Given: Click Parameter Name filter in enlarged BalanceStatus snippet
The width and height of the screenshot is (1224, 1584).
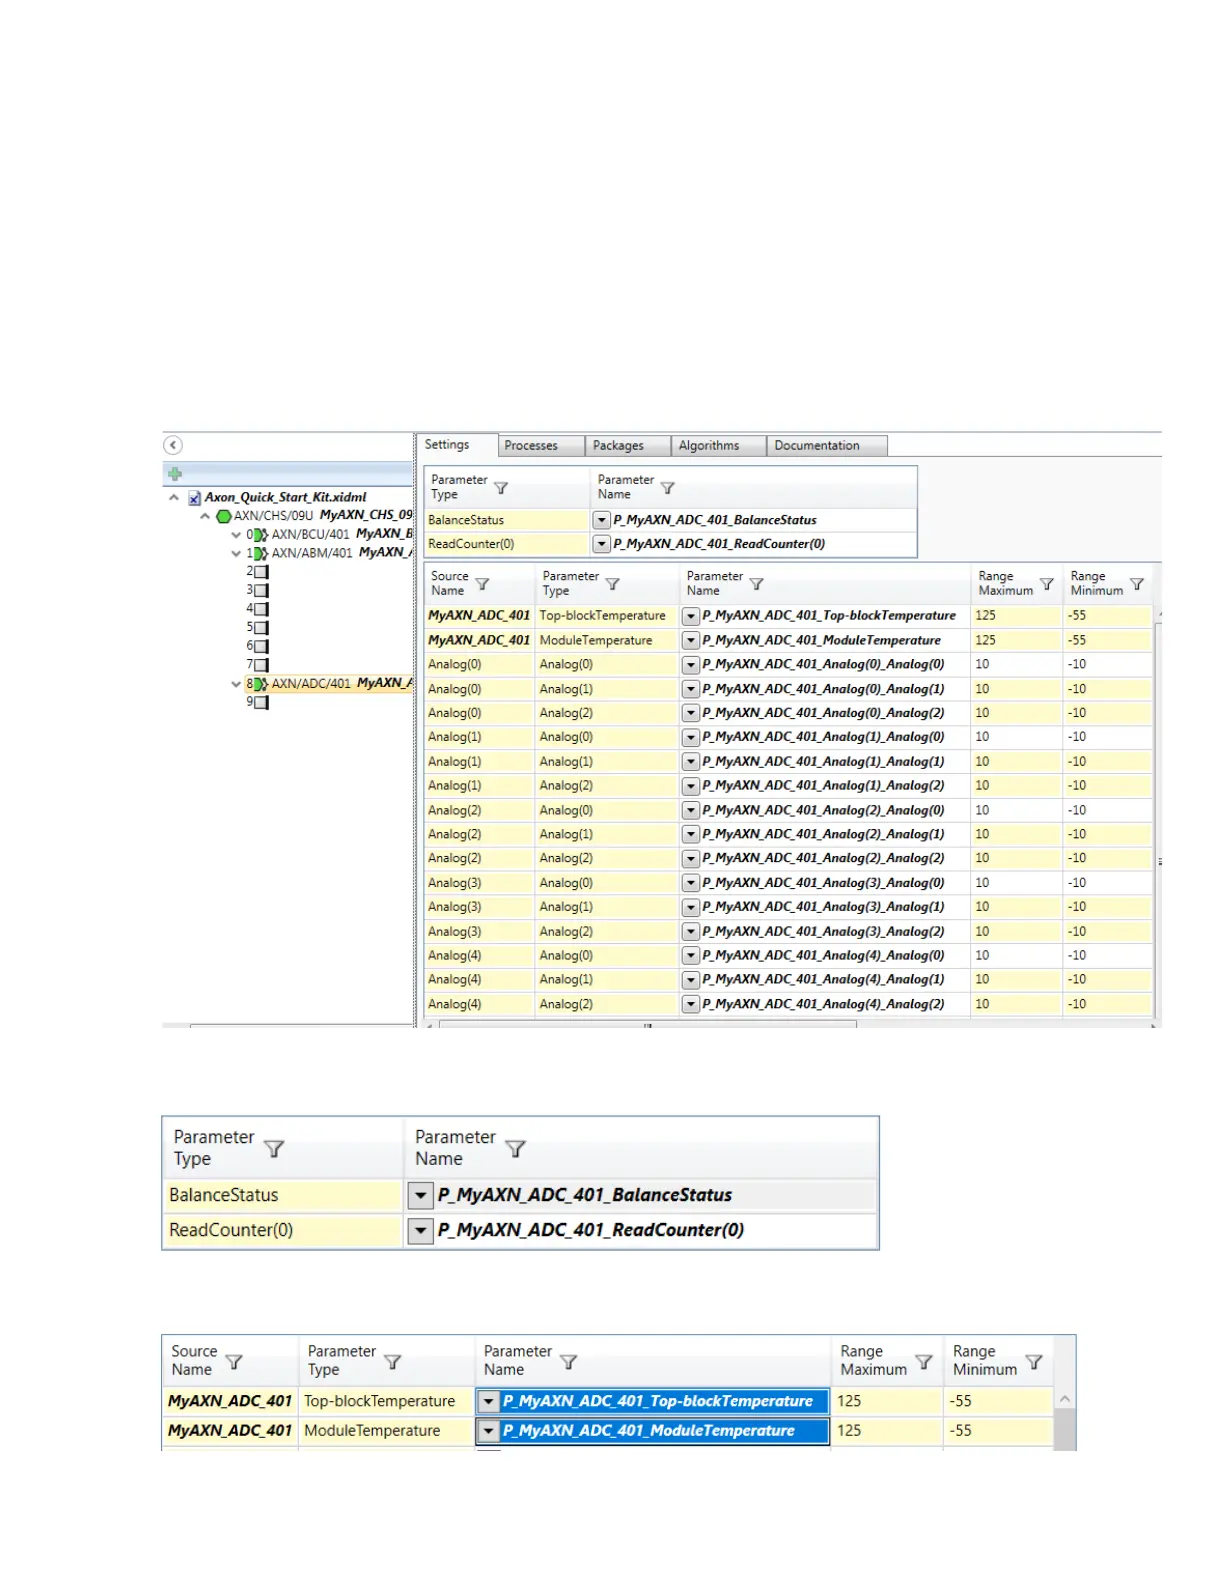Looking at the screenshot, I should pos(515,1149).
